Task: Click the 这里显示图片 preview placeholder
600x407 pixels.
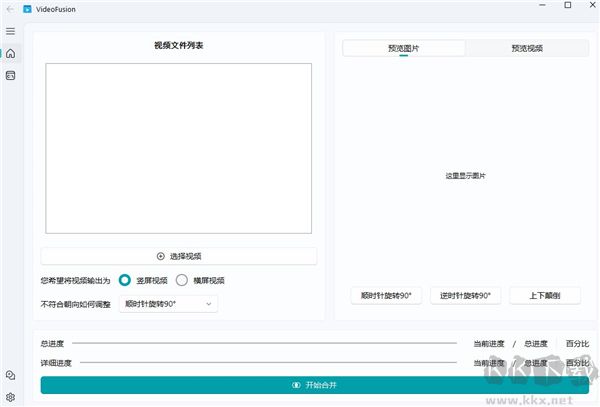Action: point(465,176)
